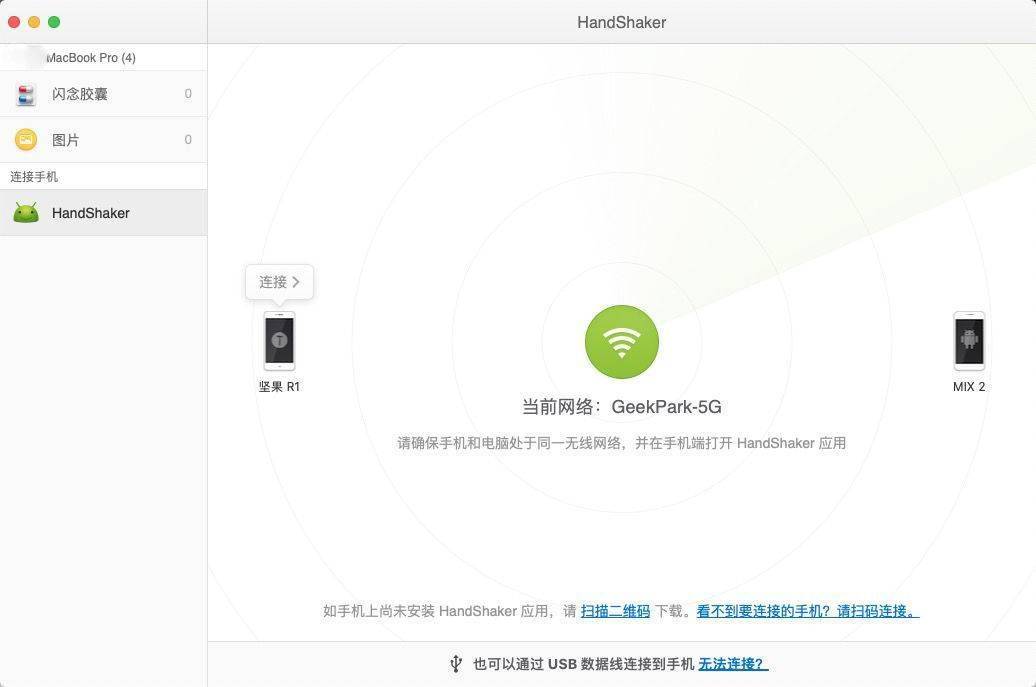The image size is (1036, 687).
Task: Click the 图片 images icon in sidebar
Action: 25,139
